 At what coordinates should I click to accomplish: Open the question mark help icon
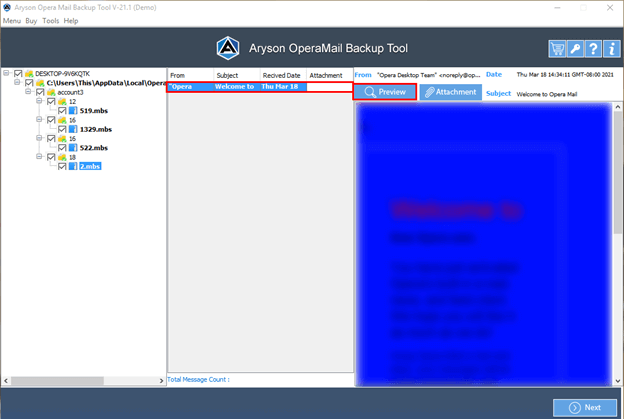point(593,49)
